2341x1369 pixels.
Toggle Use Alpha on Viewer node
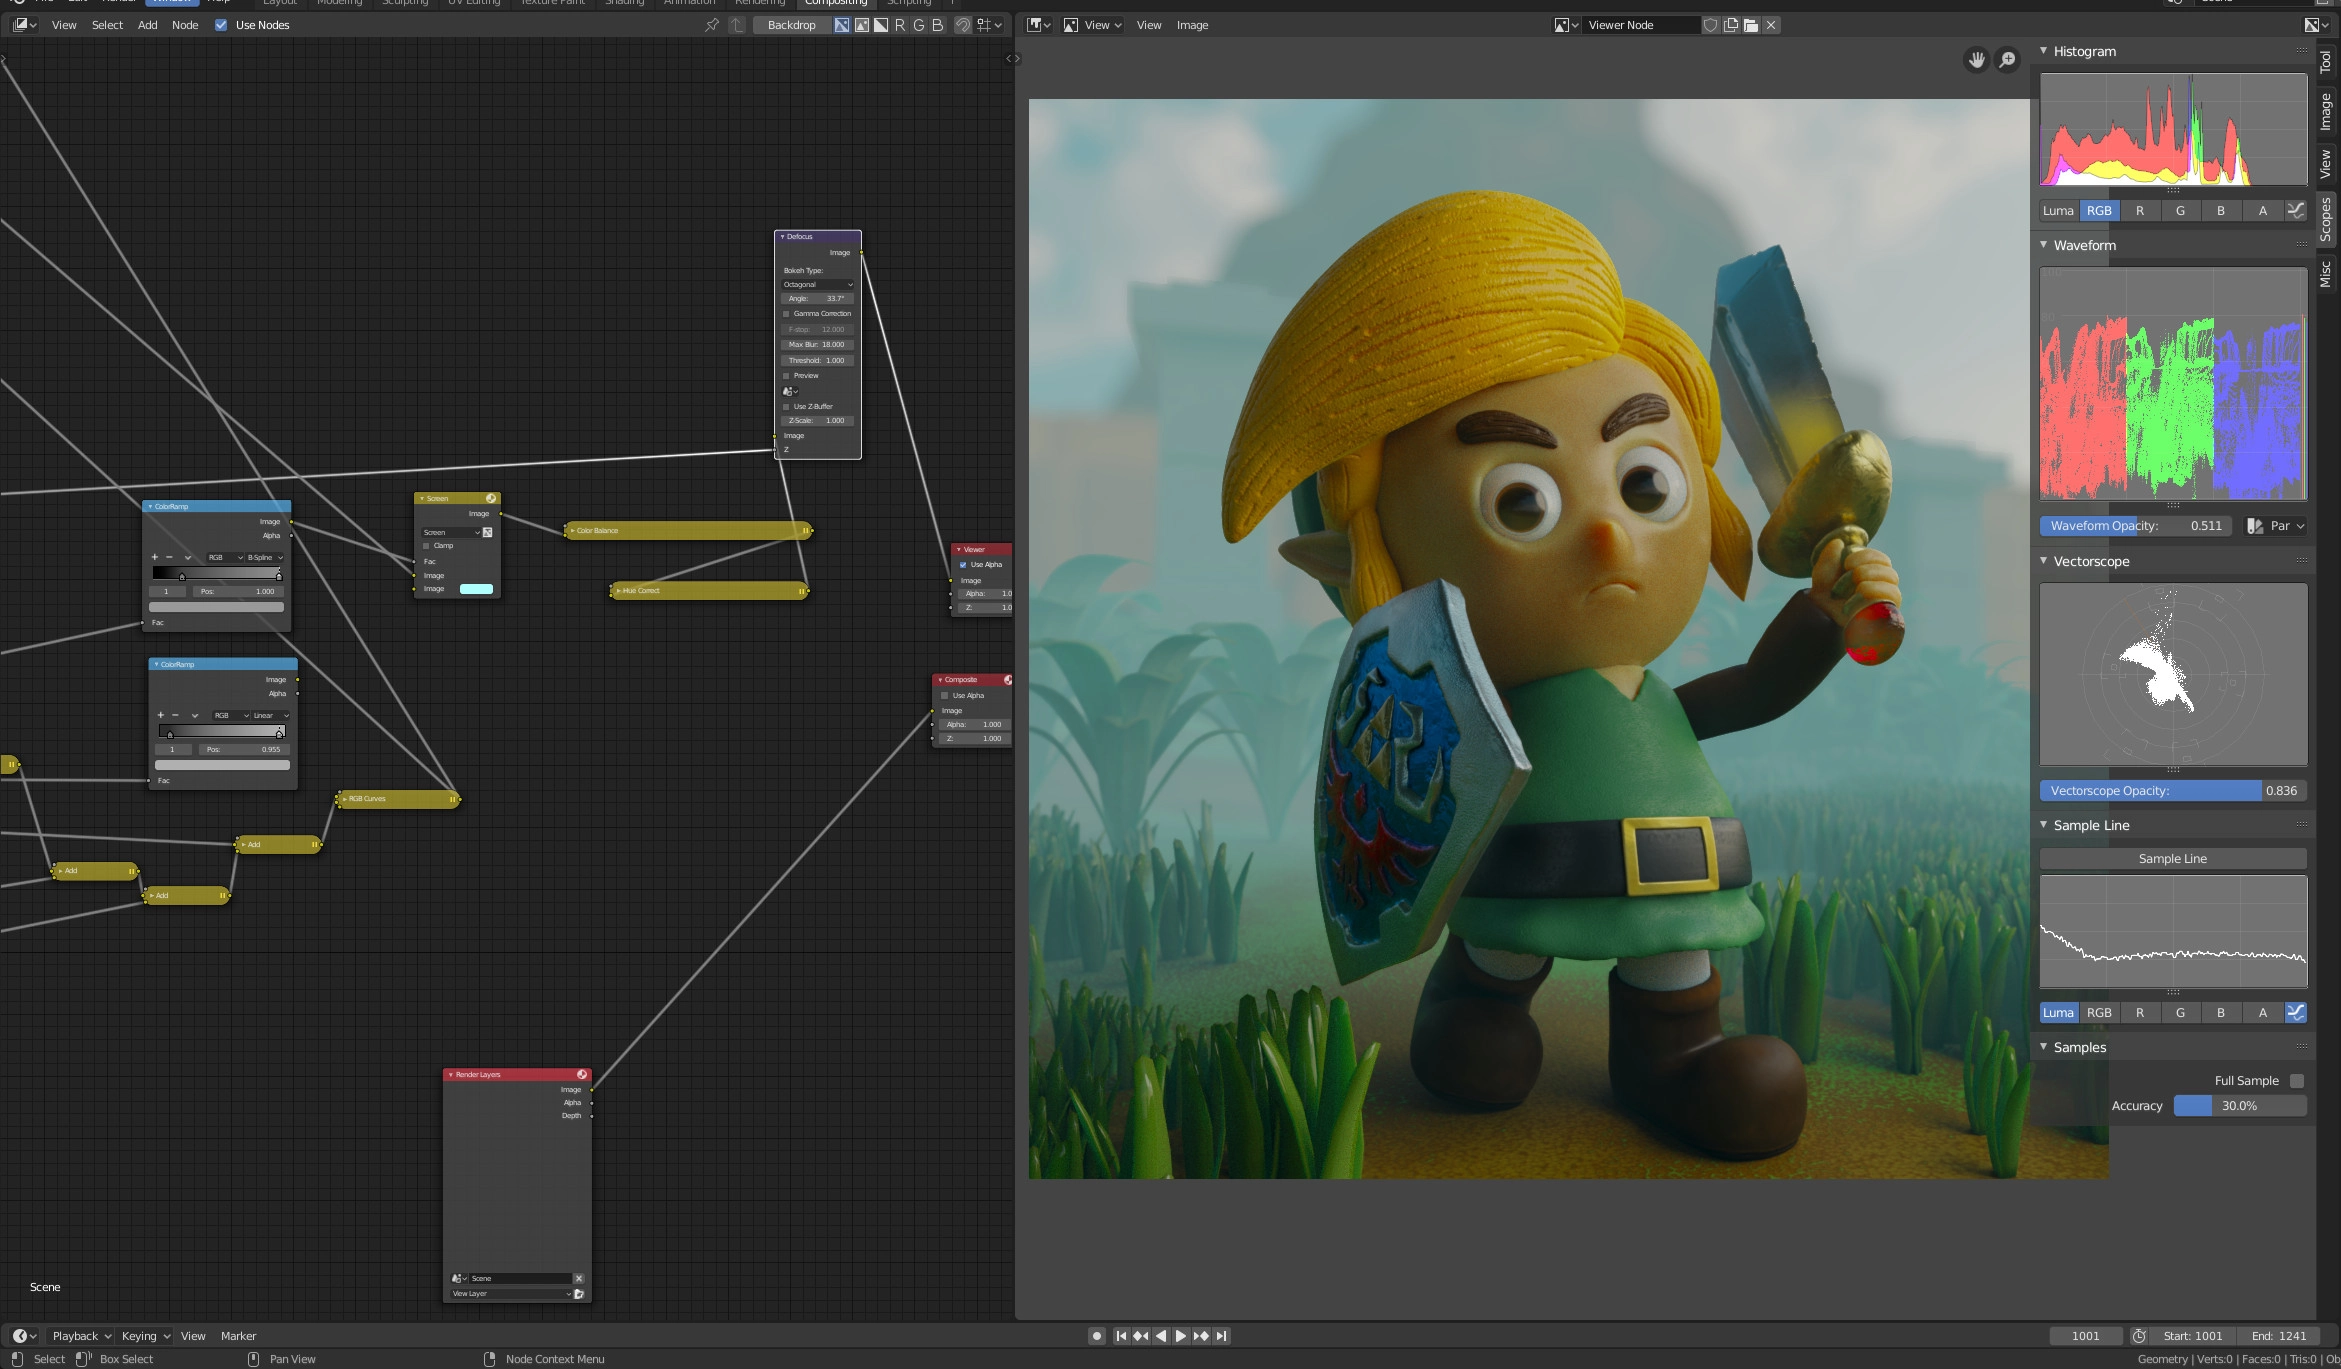(963, 565)
